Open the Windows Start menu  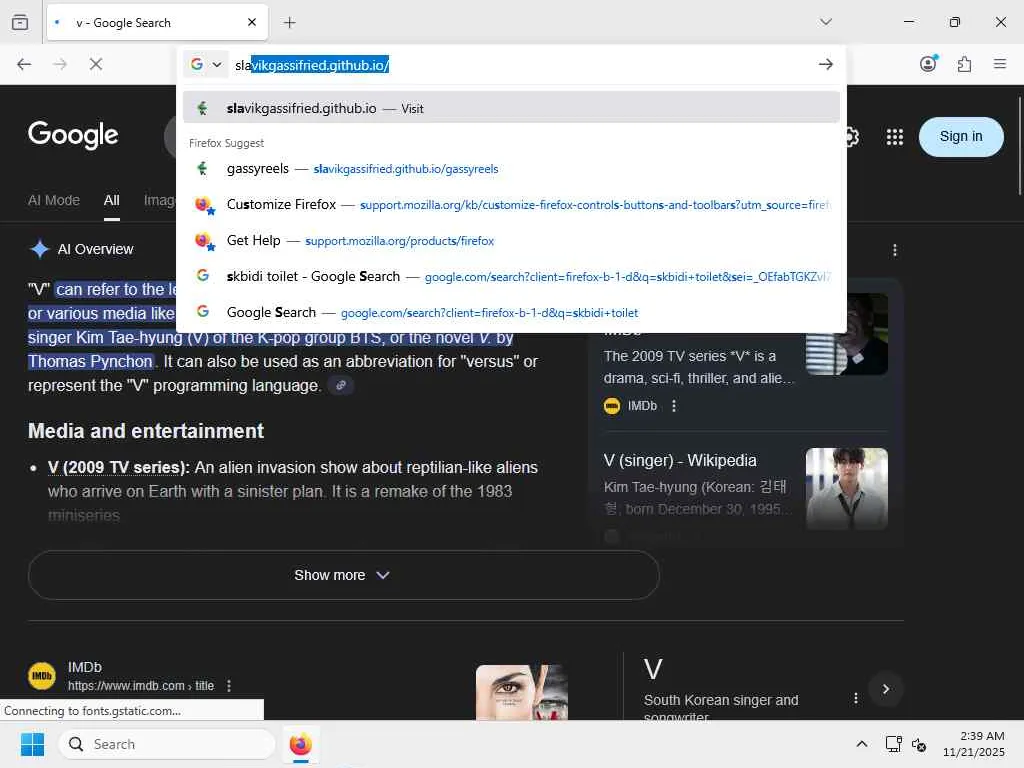(33, 744)
